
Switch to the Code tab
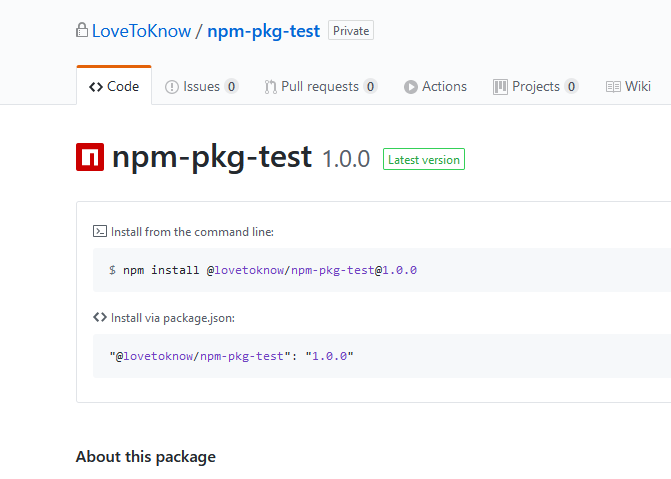[x=114, y=86]
